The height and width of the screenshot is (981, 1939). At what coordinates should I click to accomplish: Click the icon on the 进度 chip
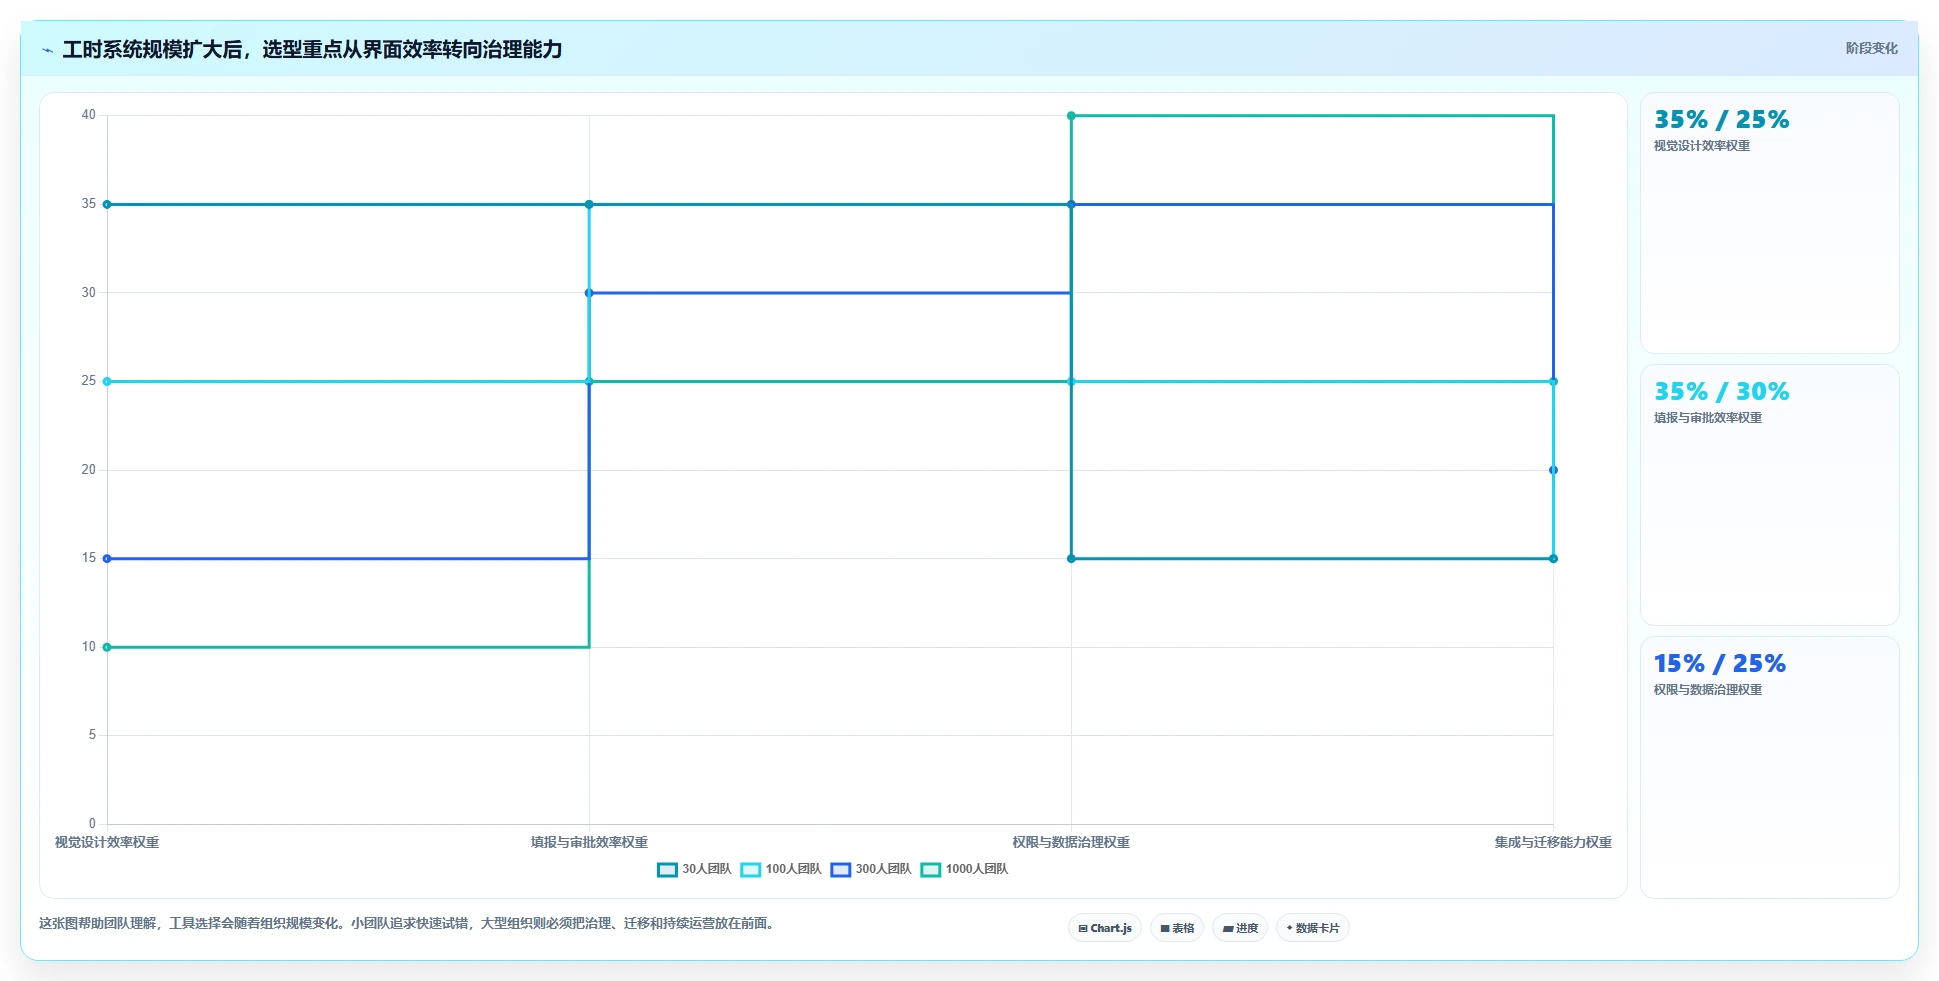click(1228, 929)
